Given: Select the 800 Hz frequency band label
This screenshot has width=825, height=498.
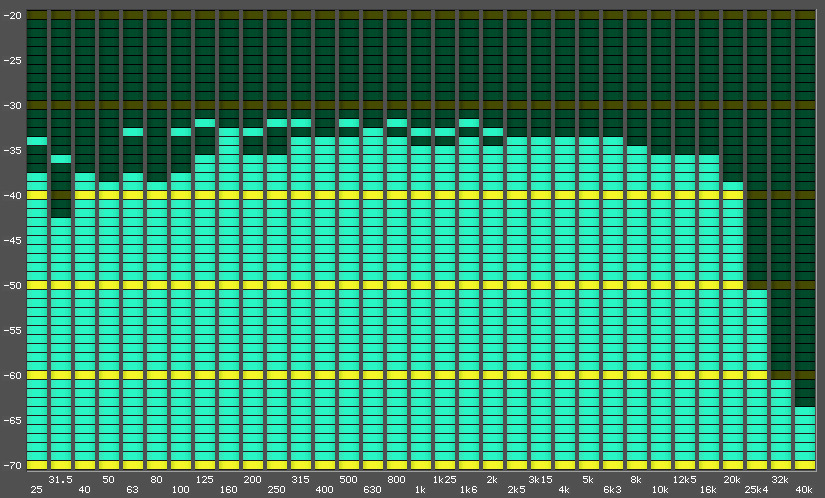Looking at the screenshot, I should (396, 480).
